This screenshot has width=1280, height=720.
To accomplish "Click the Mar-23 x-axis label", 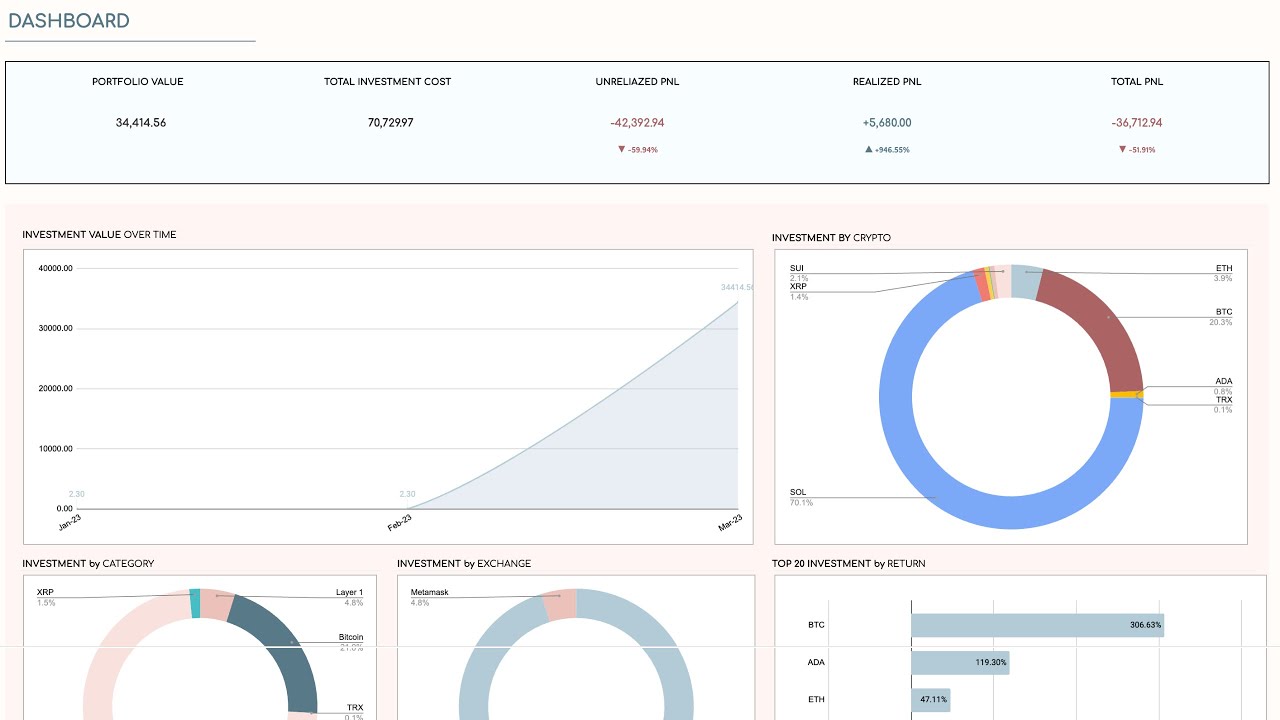I will click(x=731, y=522).
